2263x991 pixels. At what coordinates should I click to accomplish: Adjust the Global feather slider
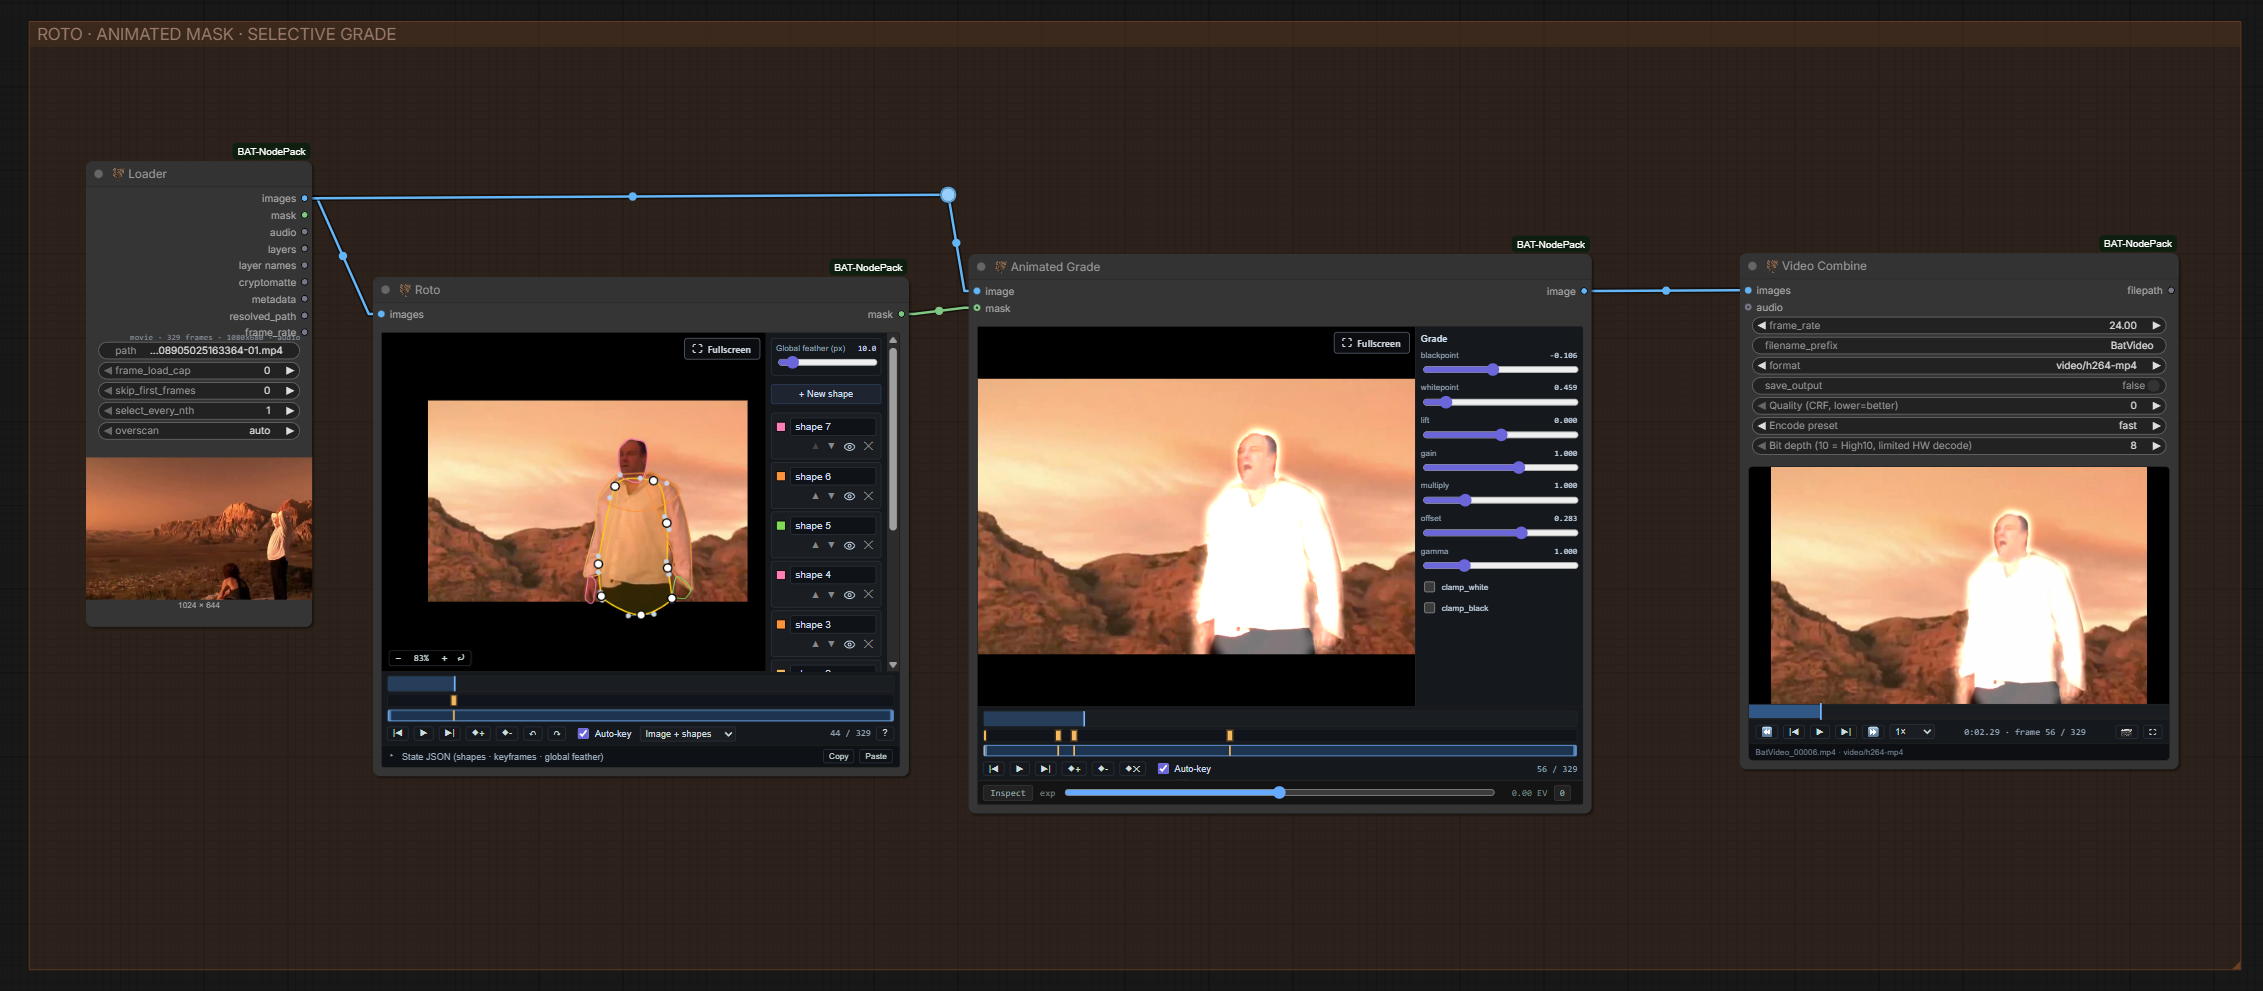point(826,362)
